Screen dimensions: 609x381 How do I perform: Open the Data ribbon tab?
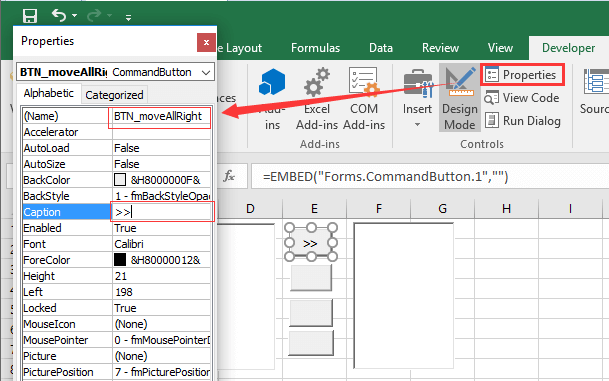point(381,48)
